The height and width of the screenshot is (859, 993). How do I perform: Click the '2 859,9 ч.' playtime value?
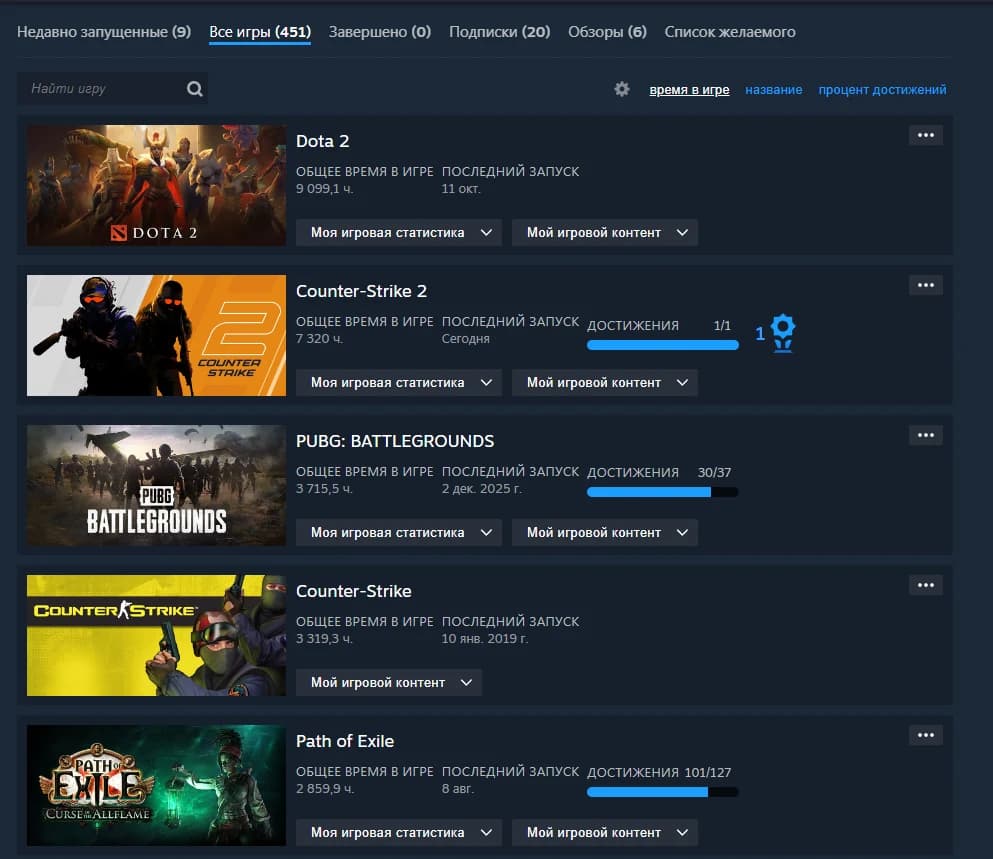[x=324, y=789]
